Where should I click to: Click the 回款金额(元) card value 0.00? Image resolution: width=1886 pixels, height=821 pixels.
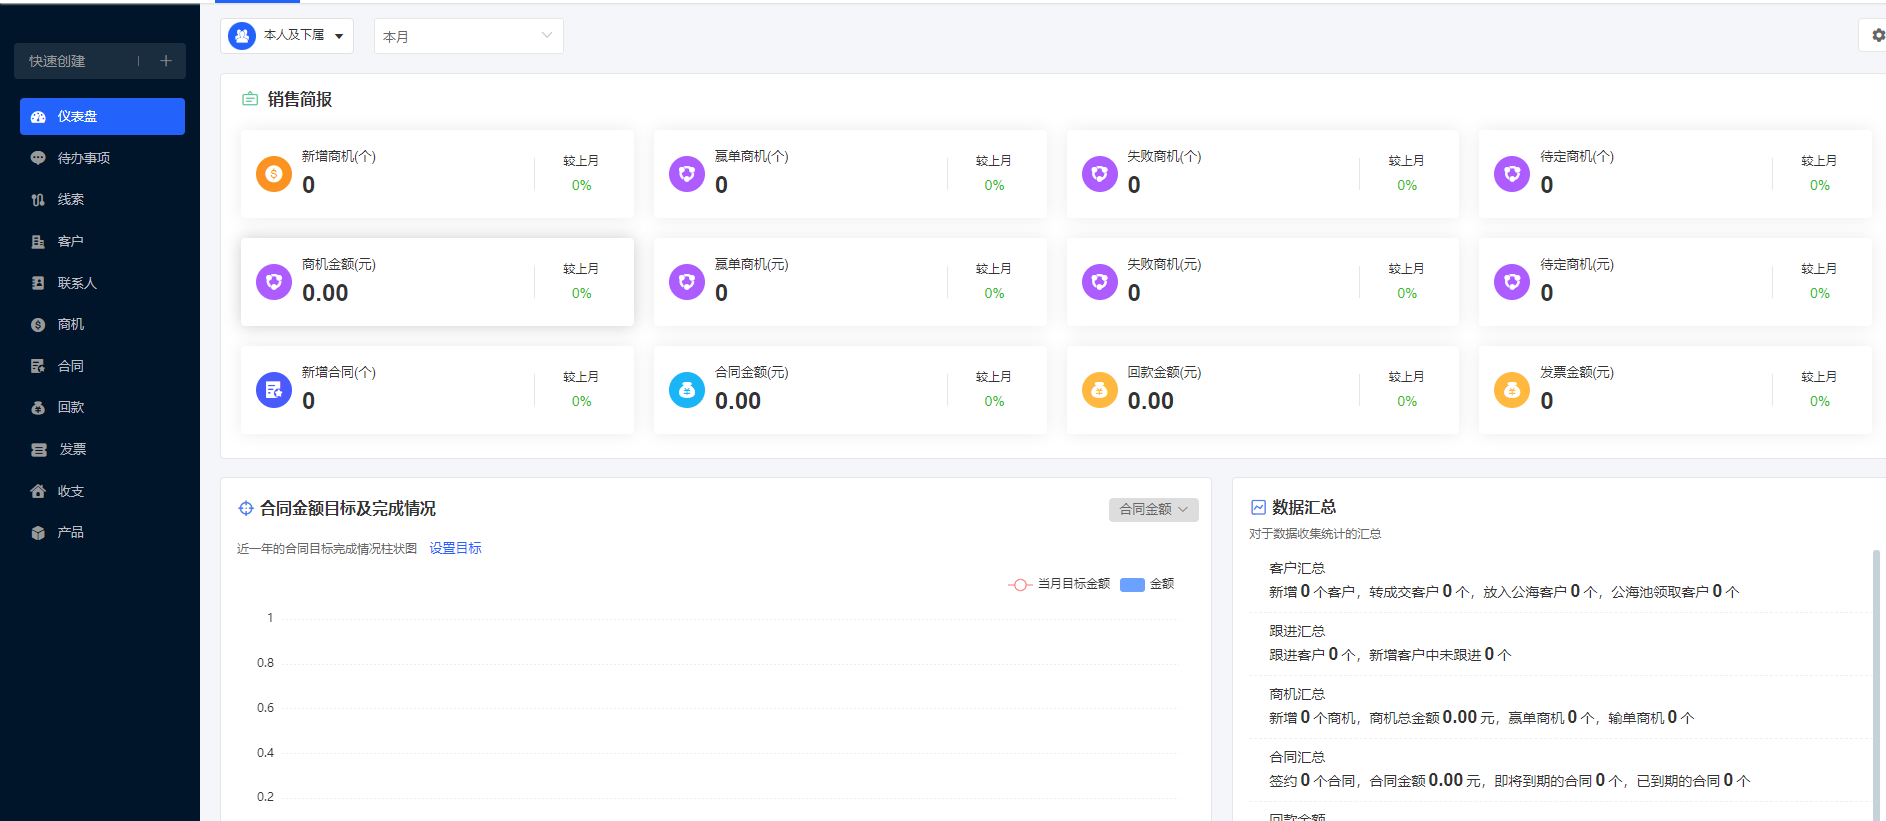pyautogui.click(x=1151, y=401)
